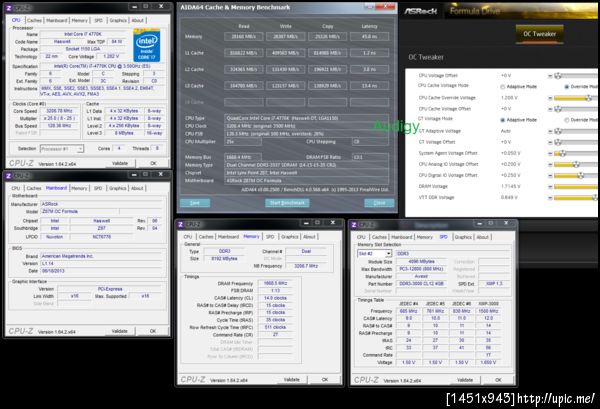Click OK in the CPU-Z Memory window
The image size is (600, 409).
point(325,380)
